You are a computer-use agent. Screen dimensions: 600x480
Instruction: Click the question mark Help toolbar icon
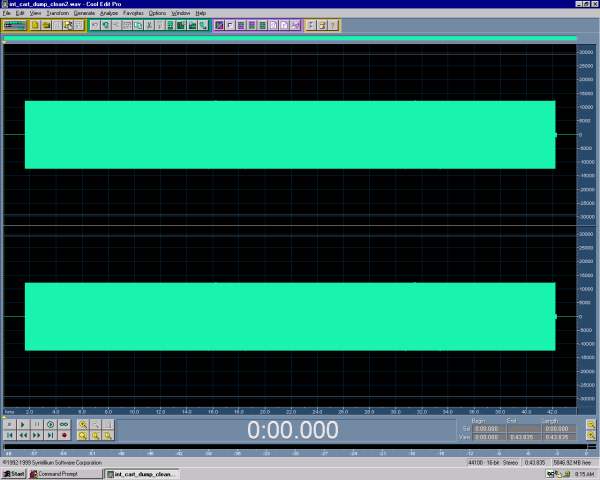point(333,25)
